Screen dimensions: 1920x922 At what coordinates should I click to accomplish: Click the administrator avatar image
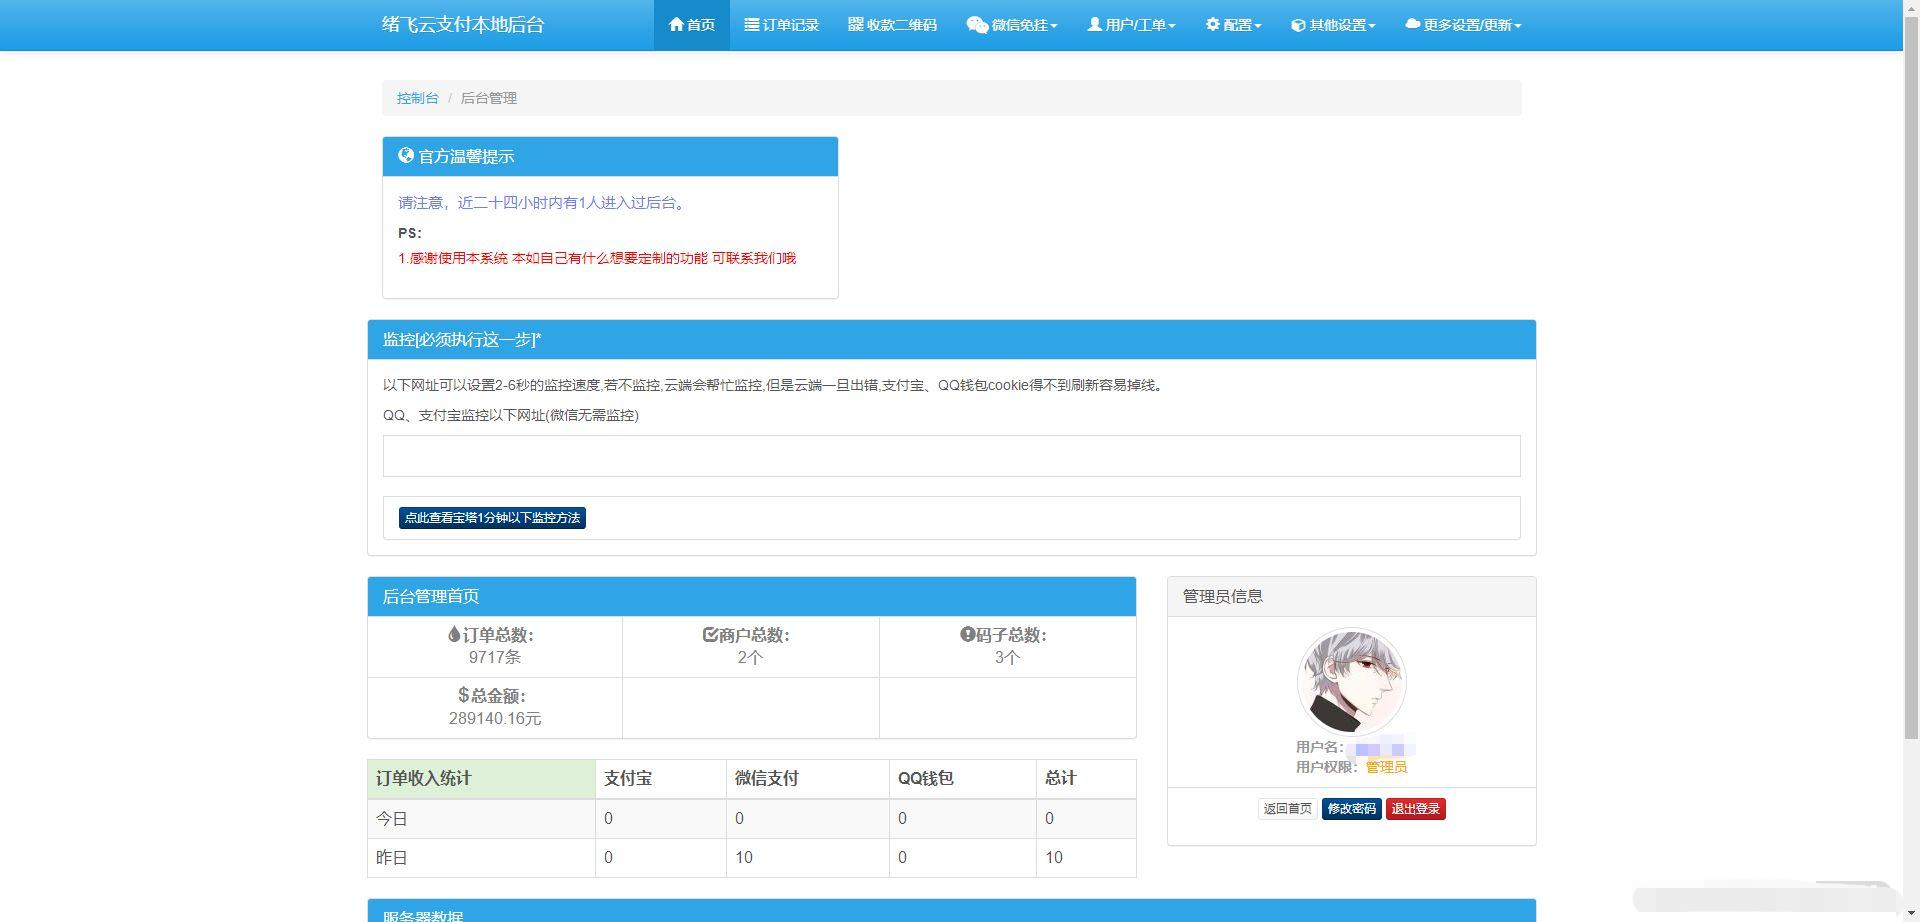pos(1351,682)
